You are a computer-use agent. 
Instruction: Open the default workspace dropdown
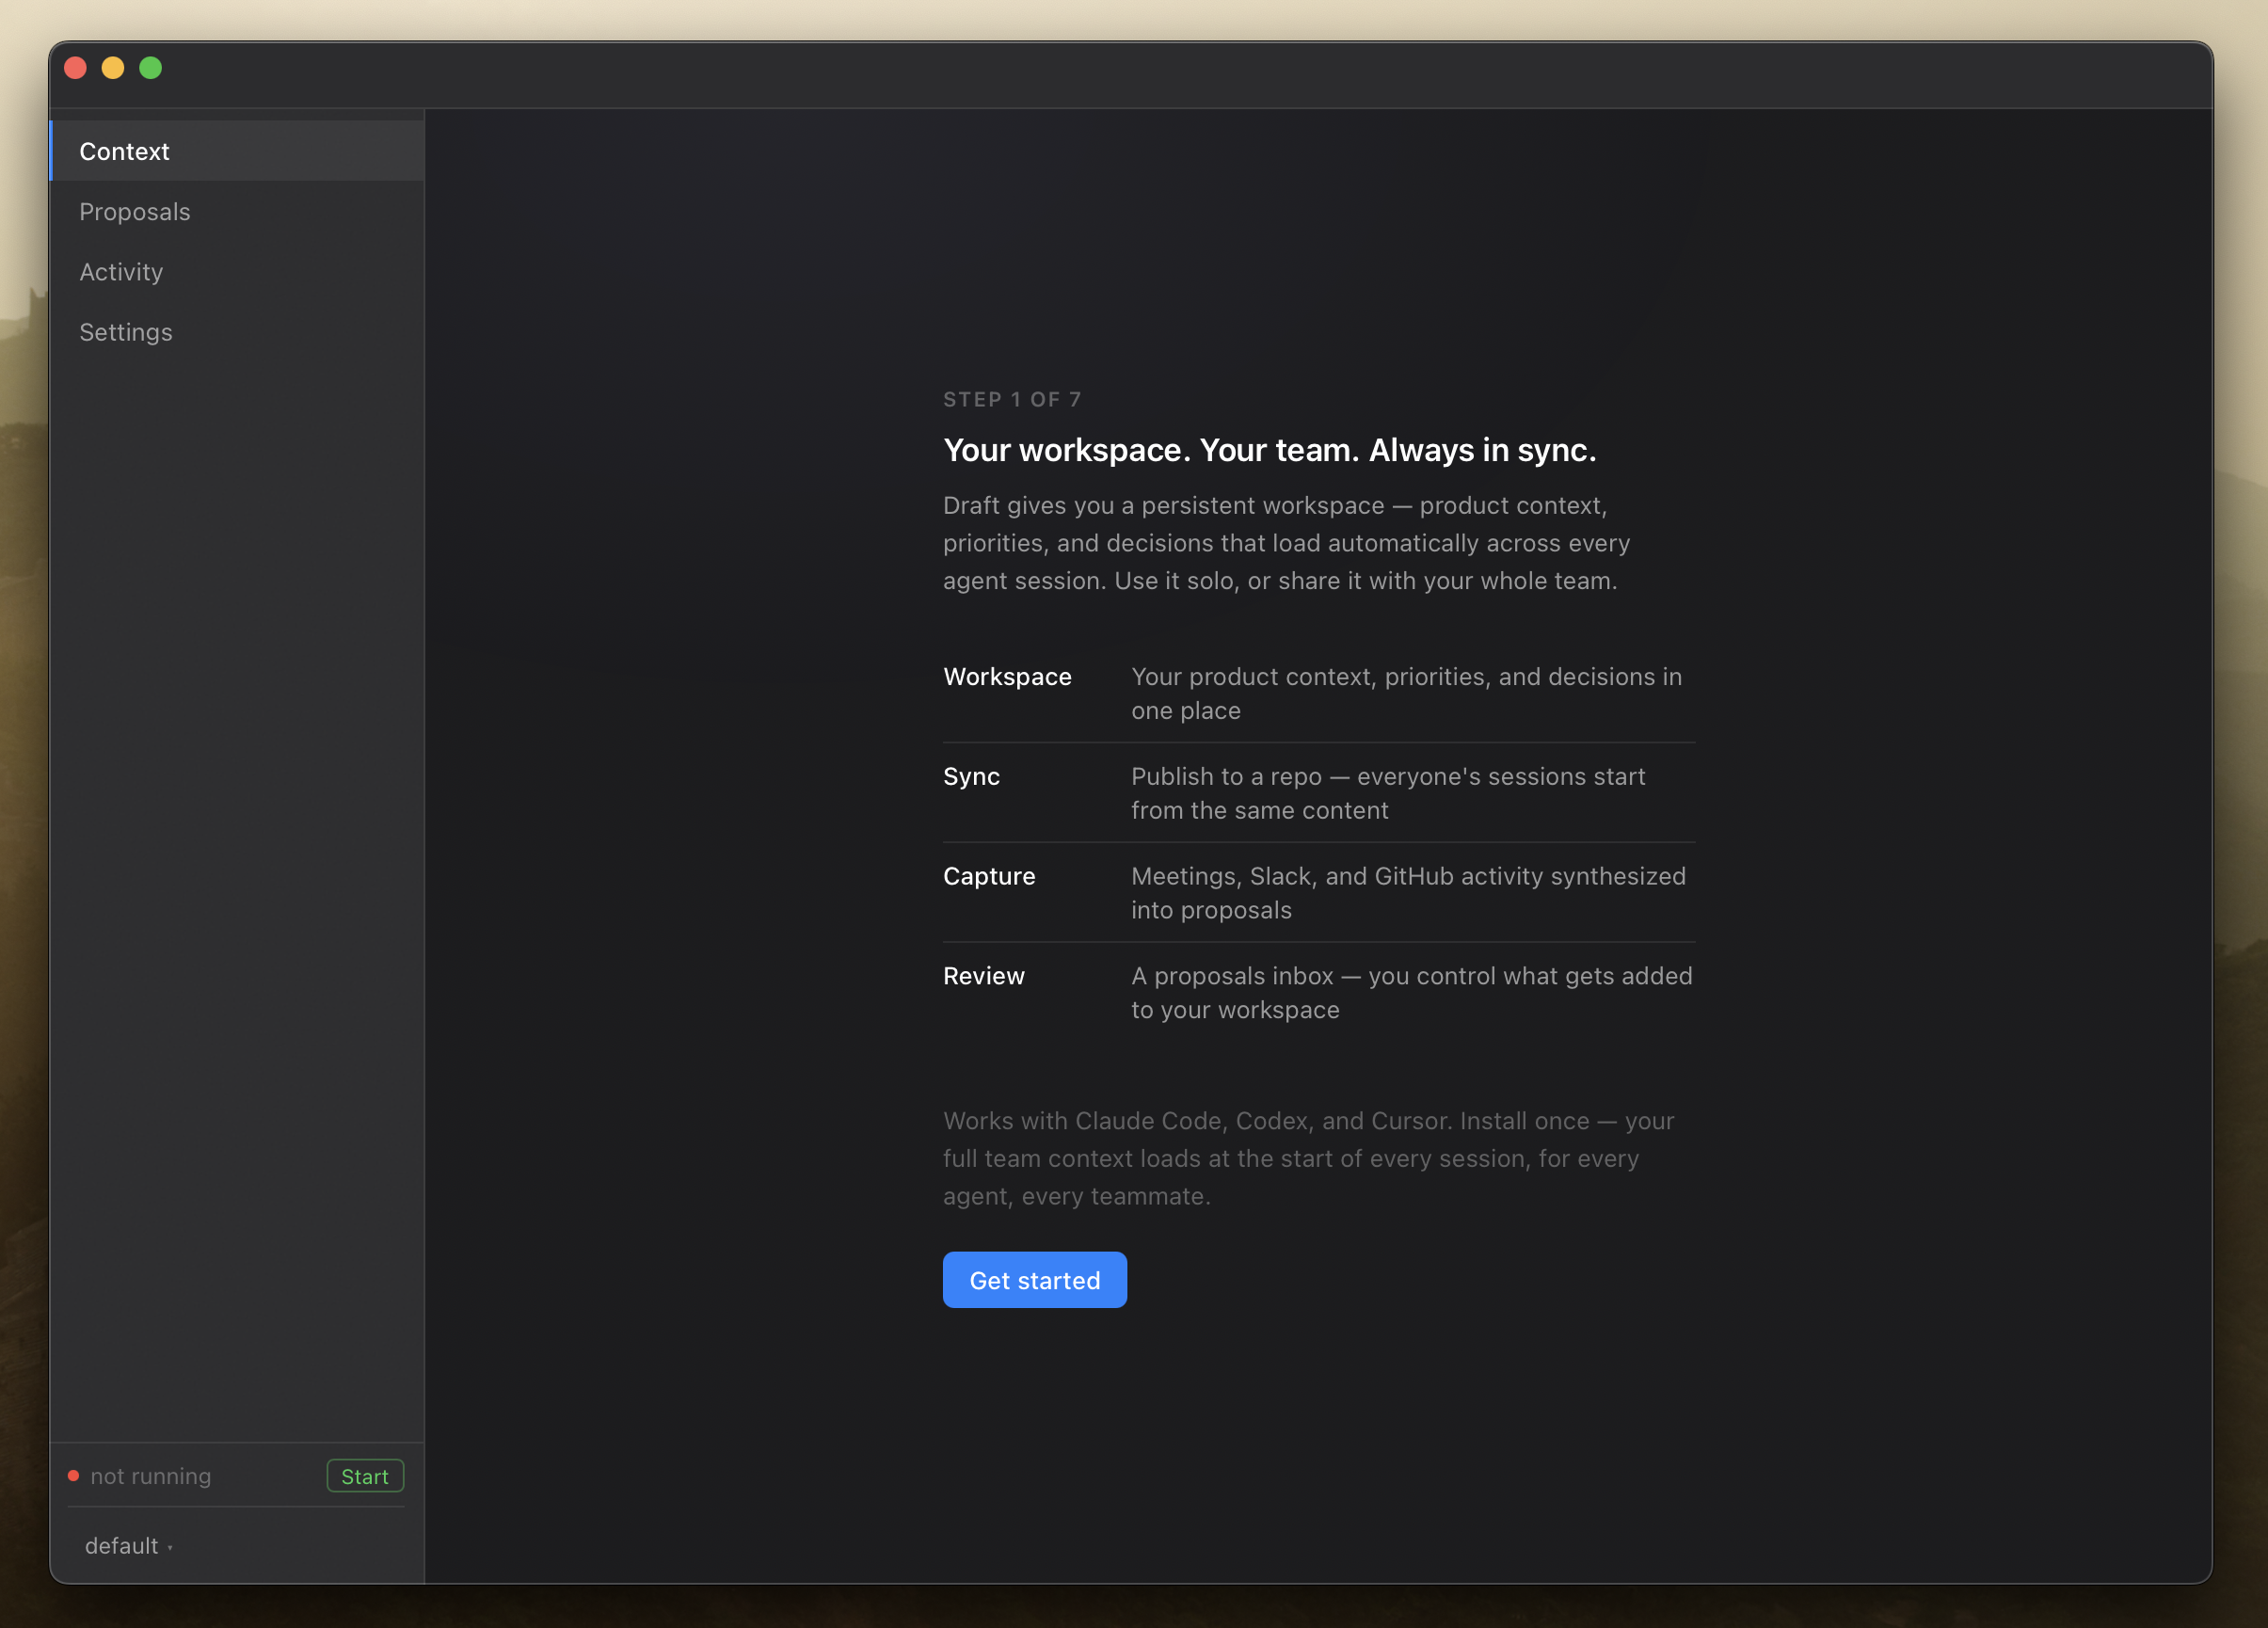[128, 1546]
